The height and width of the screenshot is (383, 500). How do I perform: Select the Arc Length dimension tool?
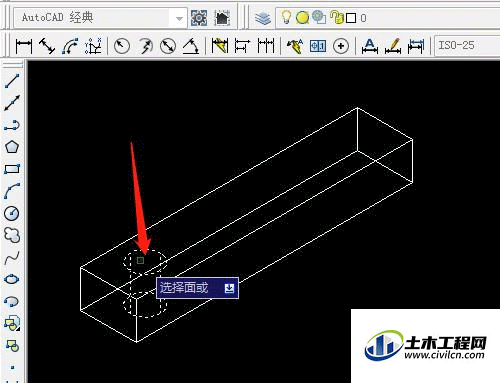click(x=70, y=46)
